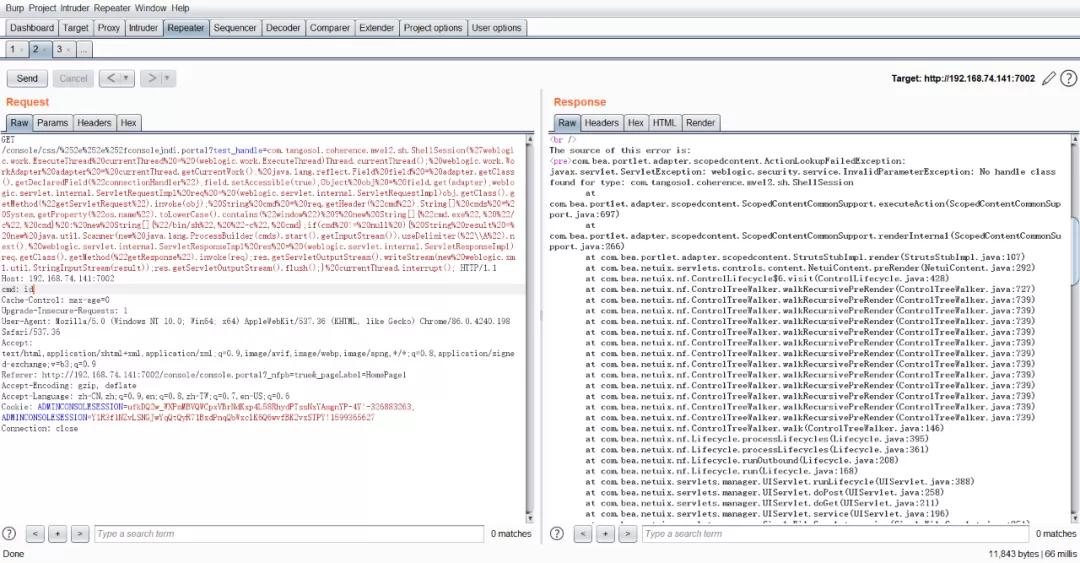
Task: Click the 'Connection: close' request line
Action: click(39, 429)
